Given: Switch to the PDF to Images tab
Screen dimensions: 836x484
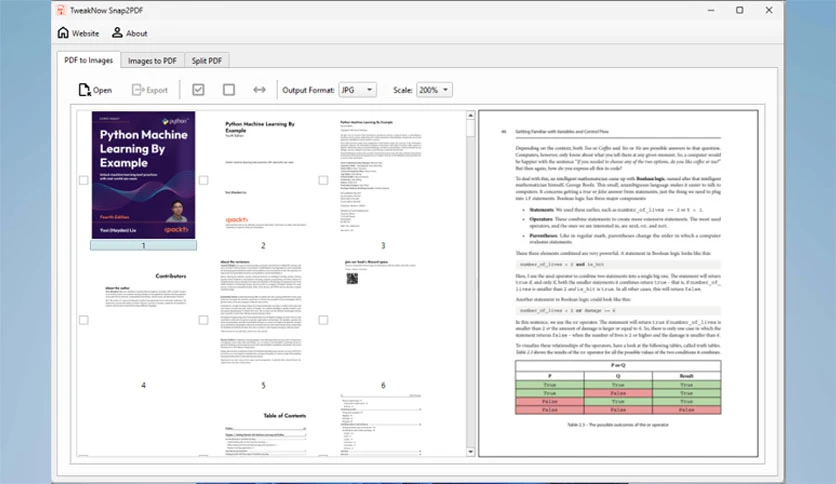Looking at the screenshot, I should click(x=89, y=60).
